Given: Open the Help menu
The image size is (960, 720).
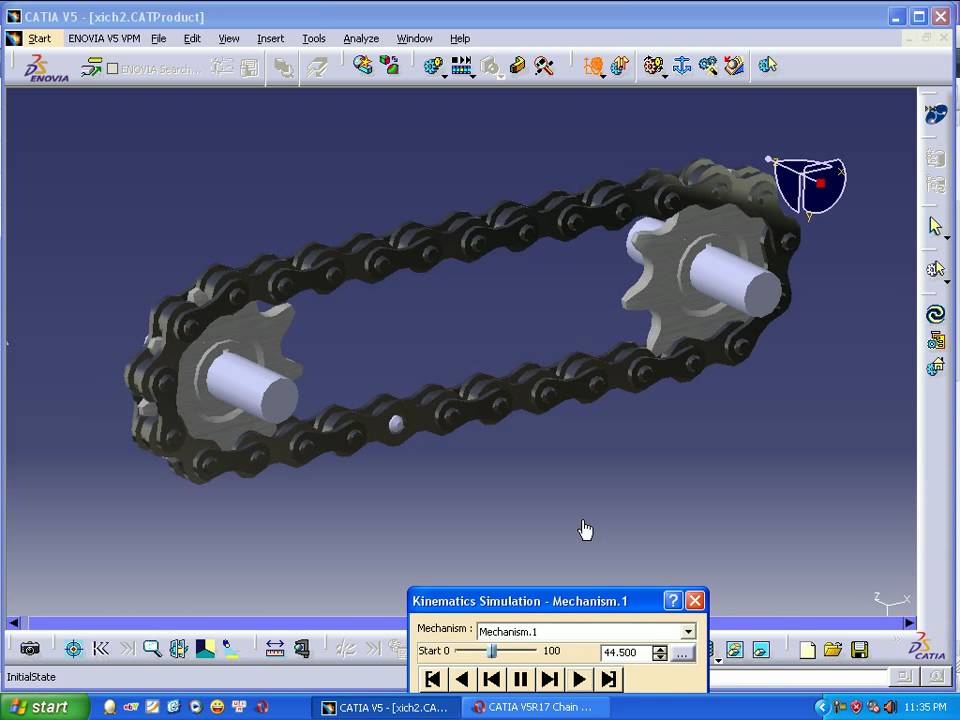Looking at the screenshot, I should (460, 39).
